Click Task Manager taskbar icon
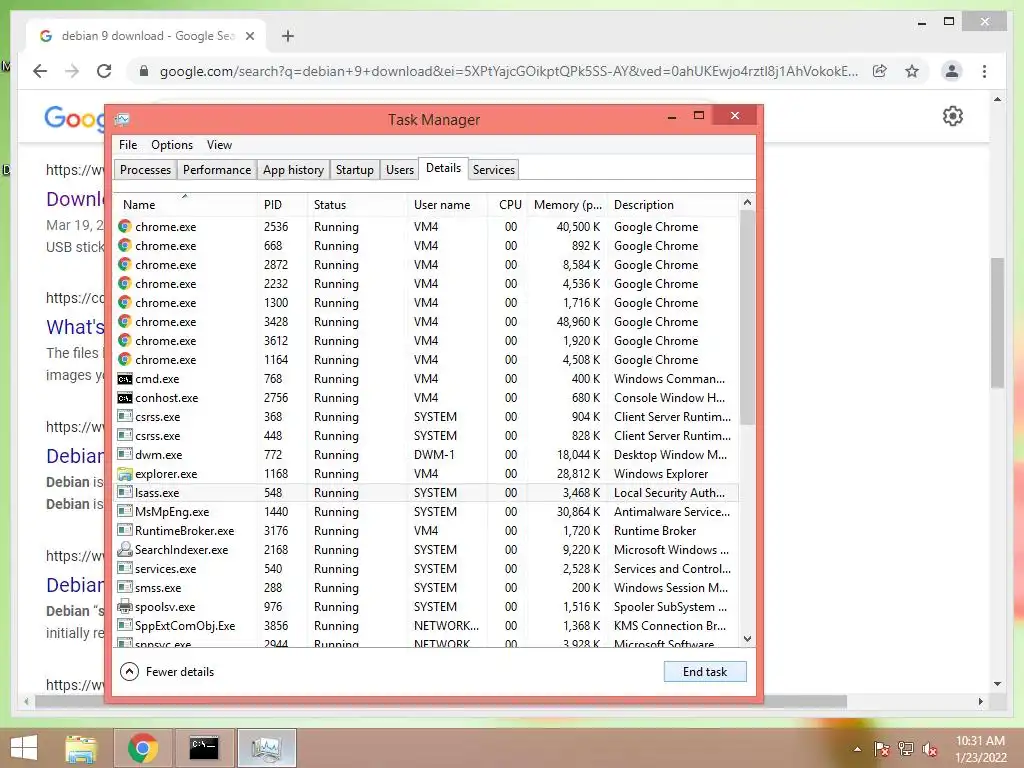 click(266, 748)
